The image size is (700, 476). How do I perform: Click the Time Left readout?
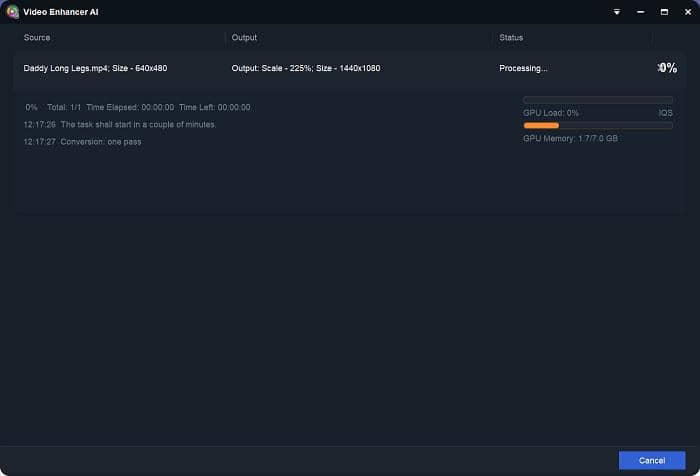(214, 107)
